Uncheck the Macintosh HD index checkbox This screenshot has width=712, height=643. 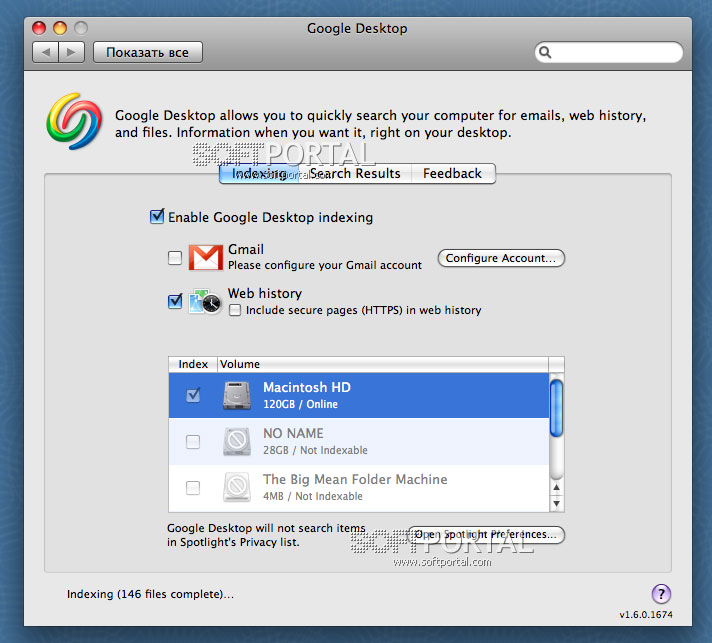click(193, 395)
